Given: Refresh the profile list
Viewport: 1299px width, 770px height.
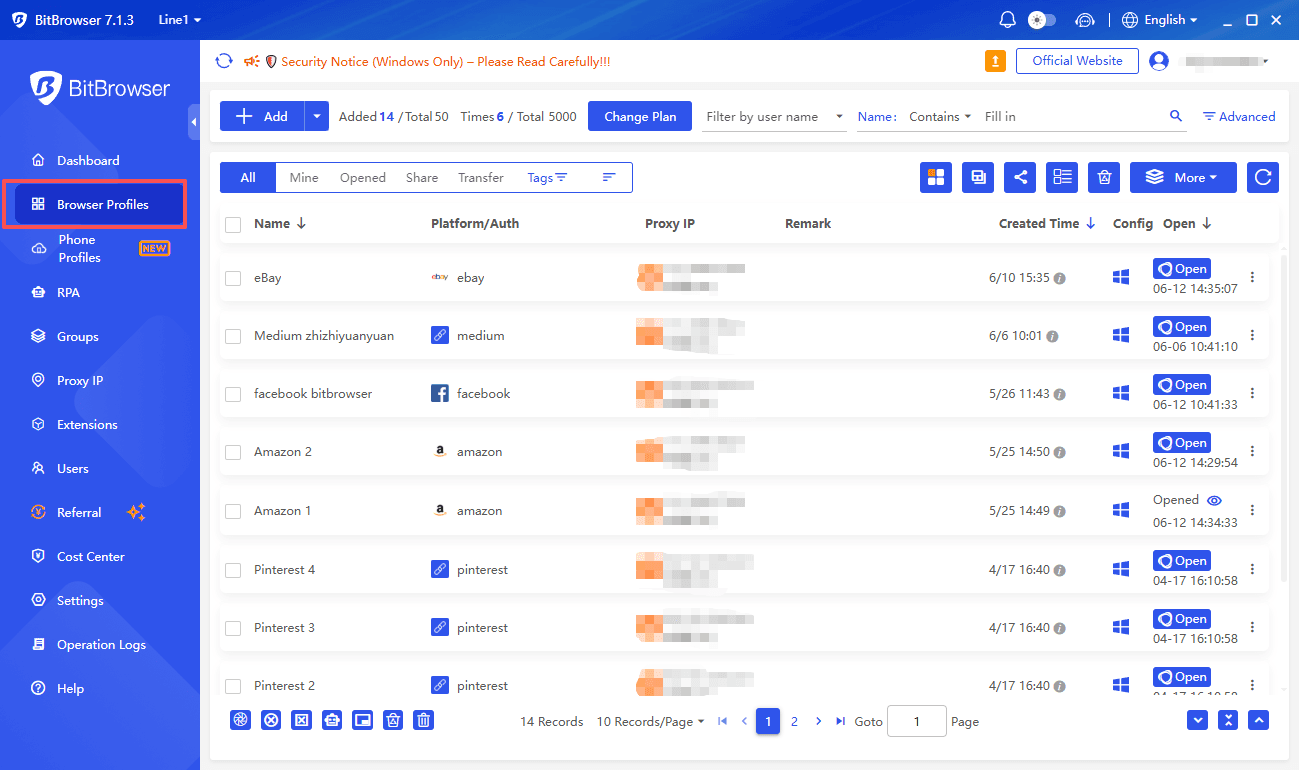Looking at the screenshot, I should pos(1263,177).
